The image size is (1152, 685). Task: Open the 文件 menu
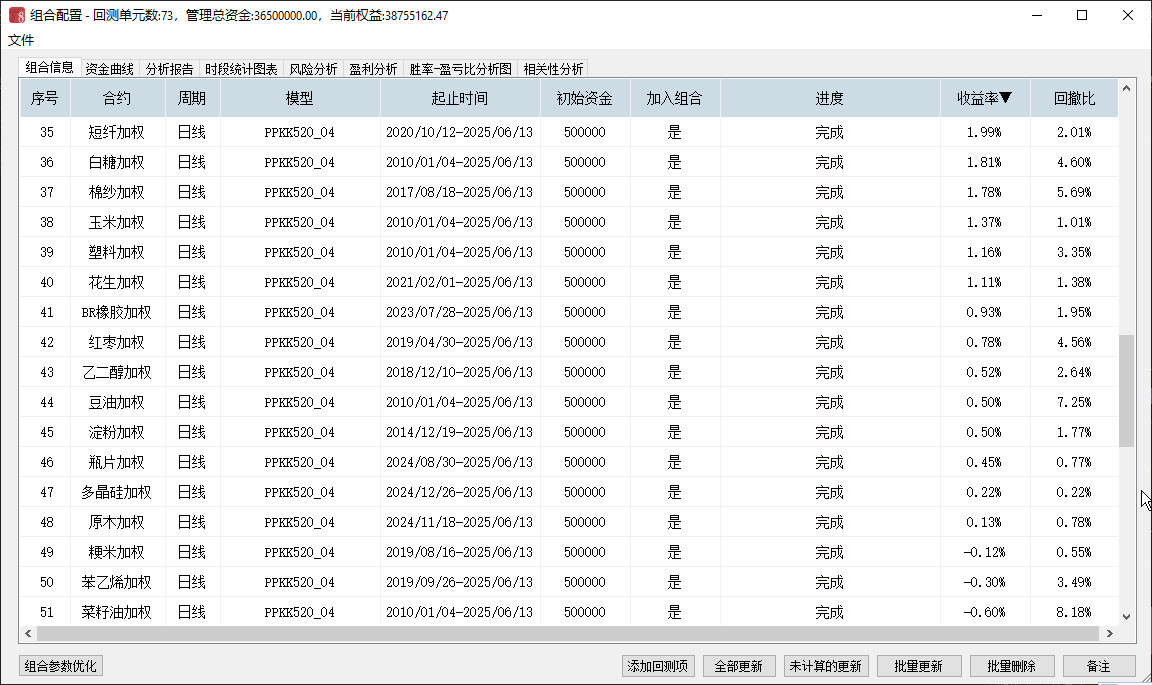[21, 40]
